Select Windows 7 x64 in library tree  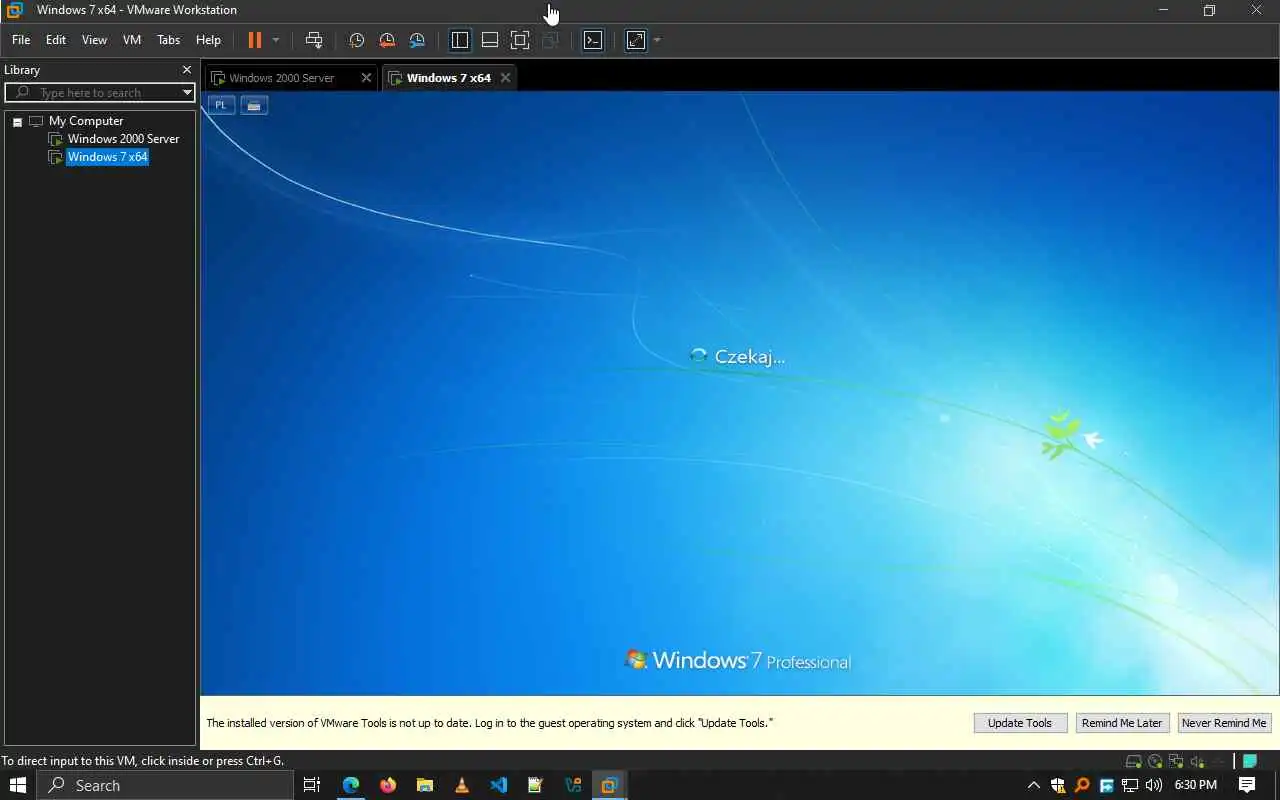[x=107, y=157]
